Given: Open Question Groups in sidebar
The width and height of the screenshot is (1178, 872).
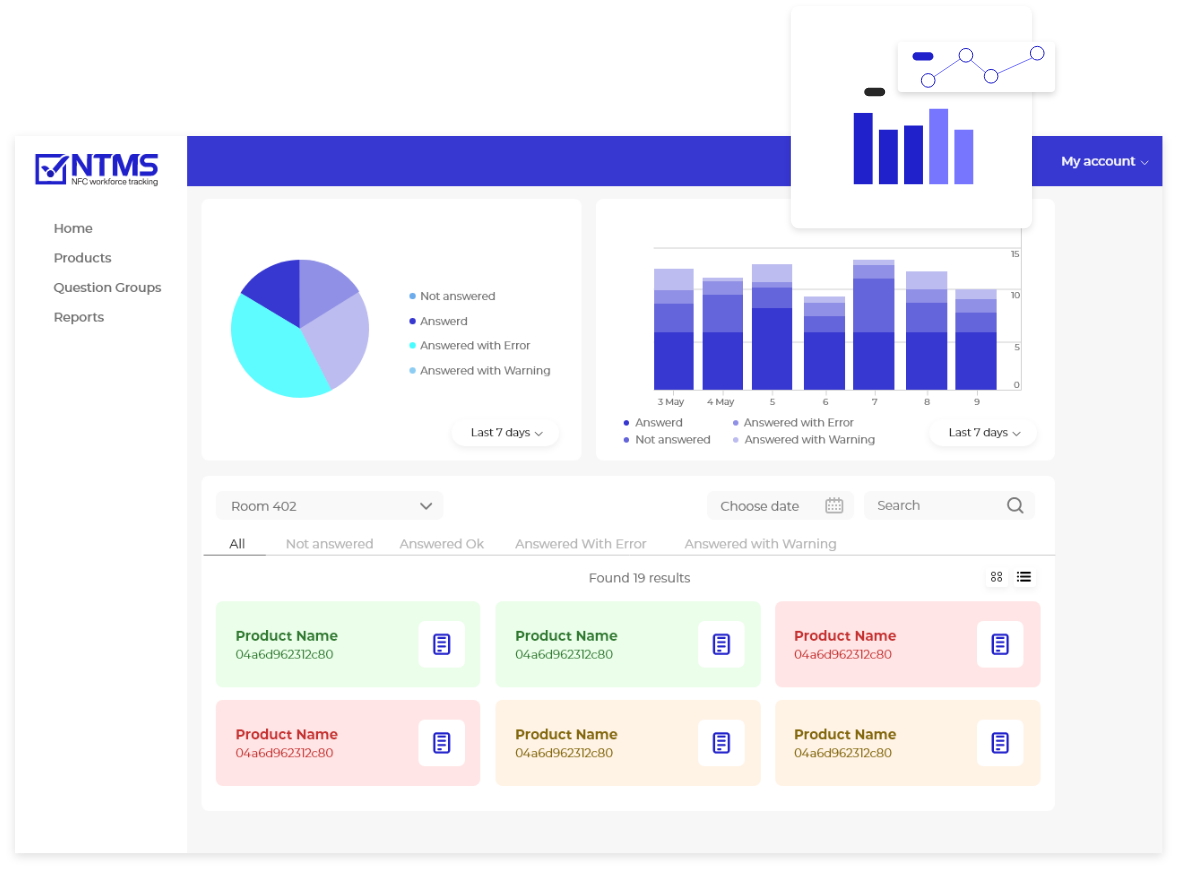Looking at the screenshot, I should [x=107, y=288].
